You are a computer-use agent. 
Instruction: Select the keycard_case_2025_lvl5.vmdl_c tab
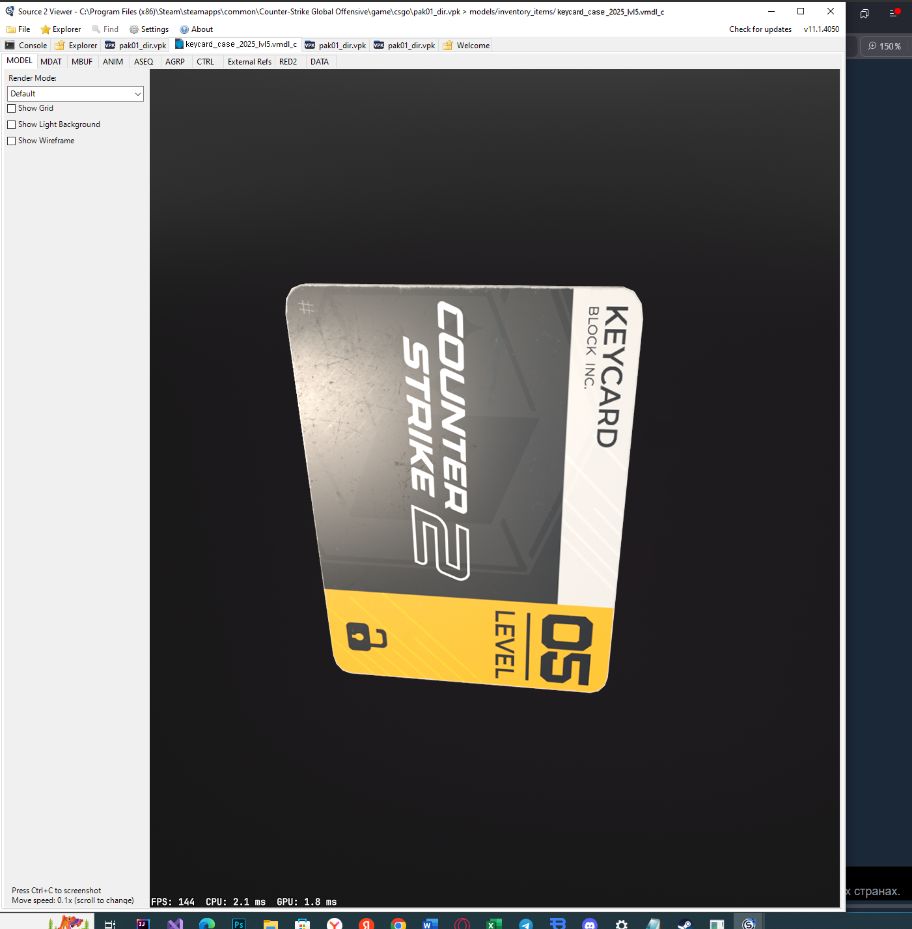tap(236, 44)
